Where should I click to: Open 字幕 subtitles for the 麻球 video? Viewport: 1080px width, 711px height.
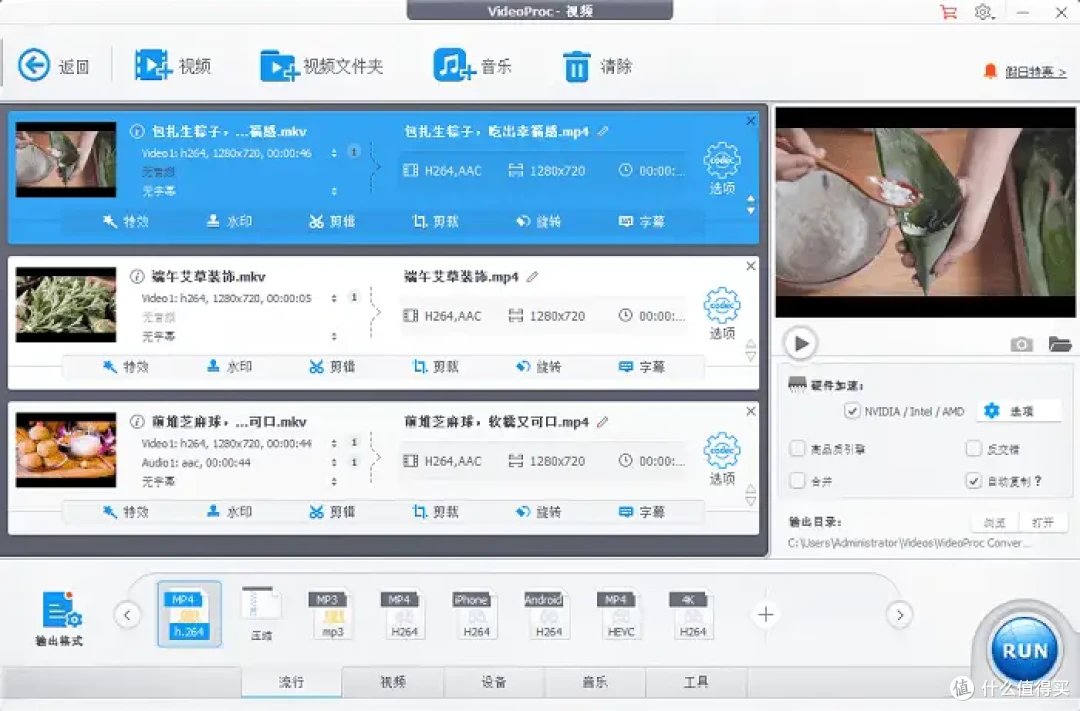pyautogui.click(x=642, y=512)
